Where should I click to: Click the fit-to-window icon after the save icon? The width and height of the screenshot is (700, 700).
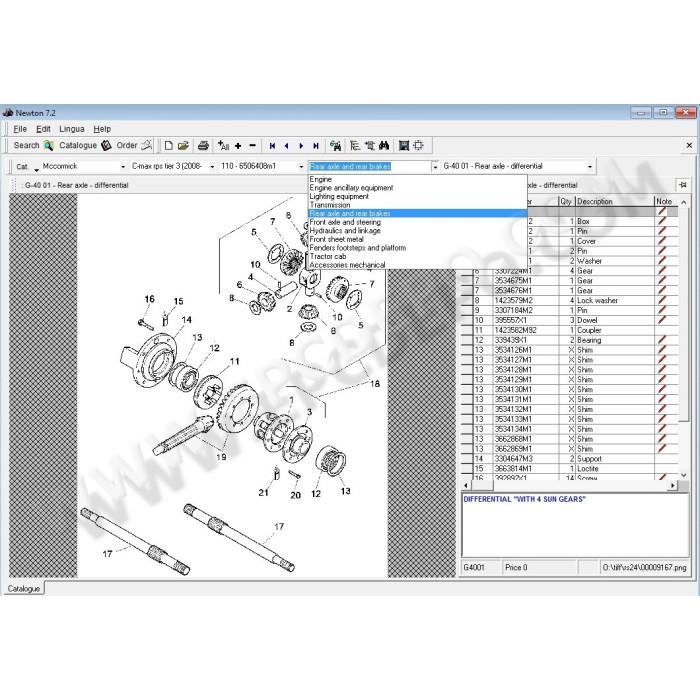click(418, 146)
